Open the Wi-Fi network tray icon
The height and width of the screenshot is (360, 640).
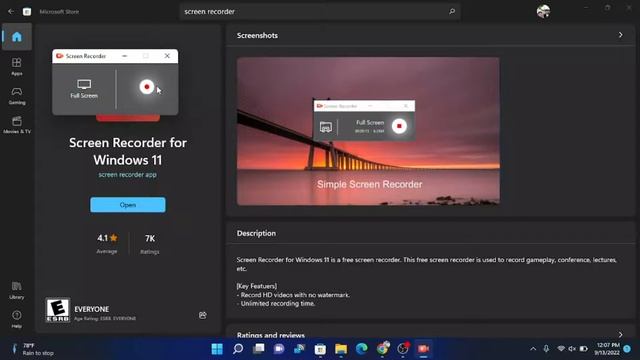point(561,349)
